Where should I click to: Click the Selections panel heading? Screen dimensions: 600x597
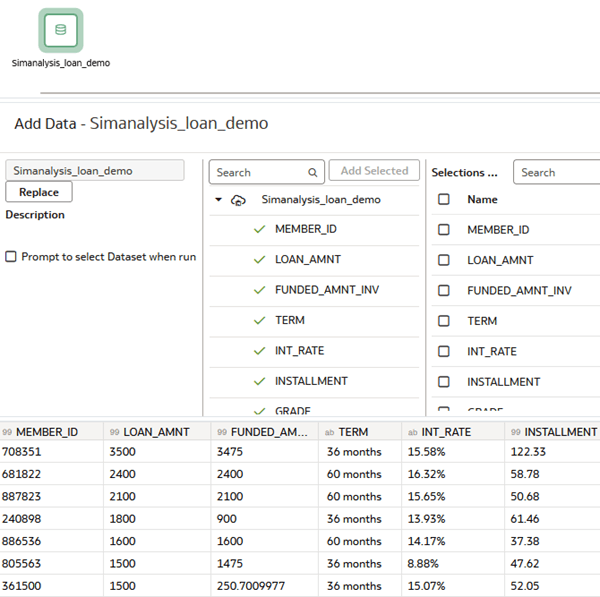pos(464,173)
